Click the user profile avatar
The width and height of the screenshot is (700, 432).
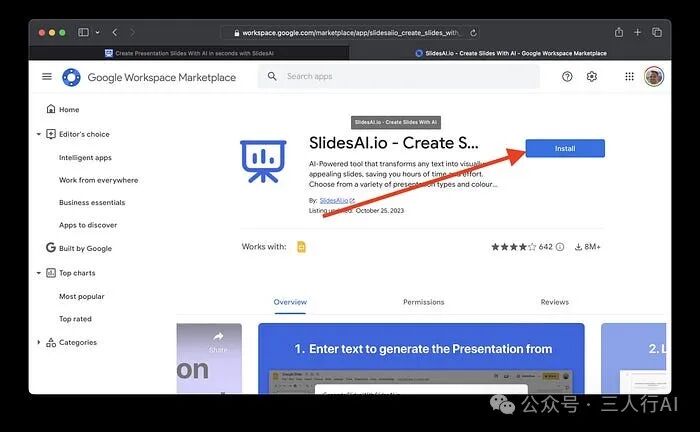pyautogui.click(x=654, y=77)
